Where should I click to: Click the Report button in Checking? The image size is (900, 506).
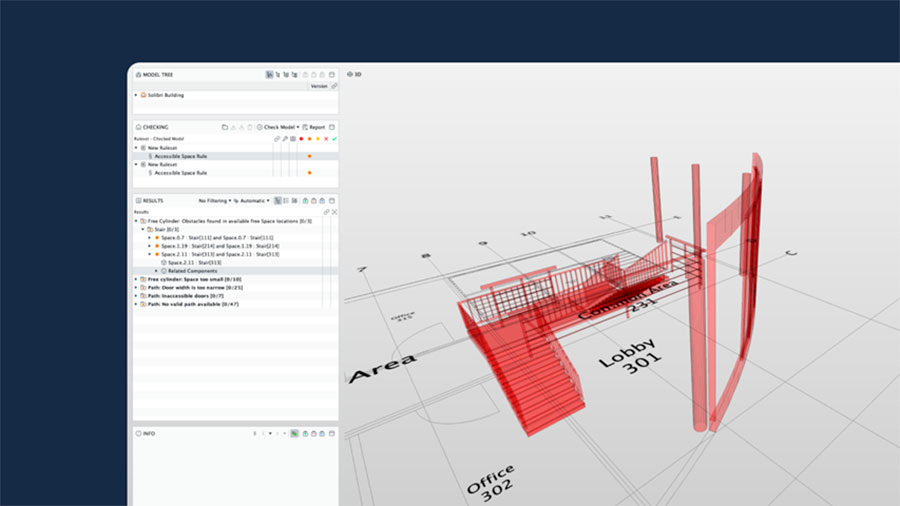coord(315,127)
